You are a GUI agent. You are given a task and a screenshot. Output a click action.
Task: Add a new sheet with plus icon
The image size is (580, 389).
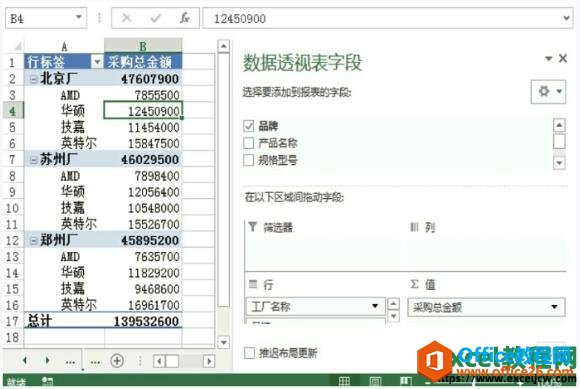(117, 361)
